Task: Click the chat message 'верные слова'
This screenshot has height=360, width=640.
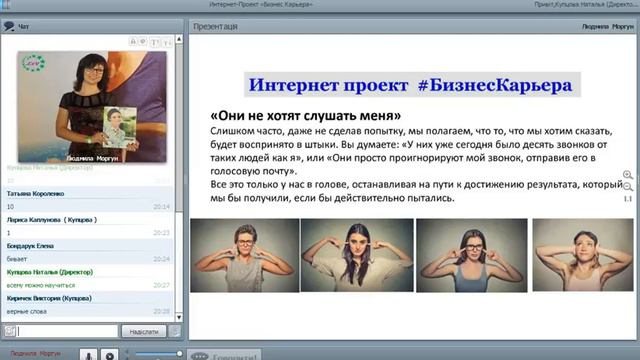Action: [x=27, y=311]
